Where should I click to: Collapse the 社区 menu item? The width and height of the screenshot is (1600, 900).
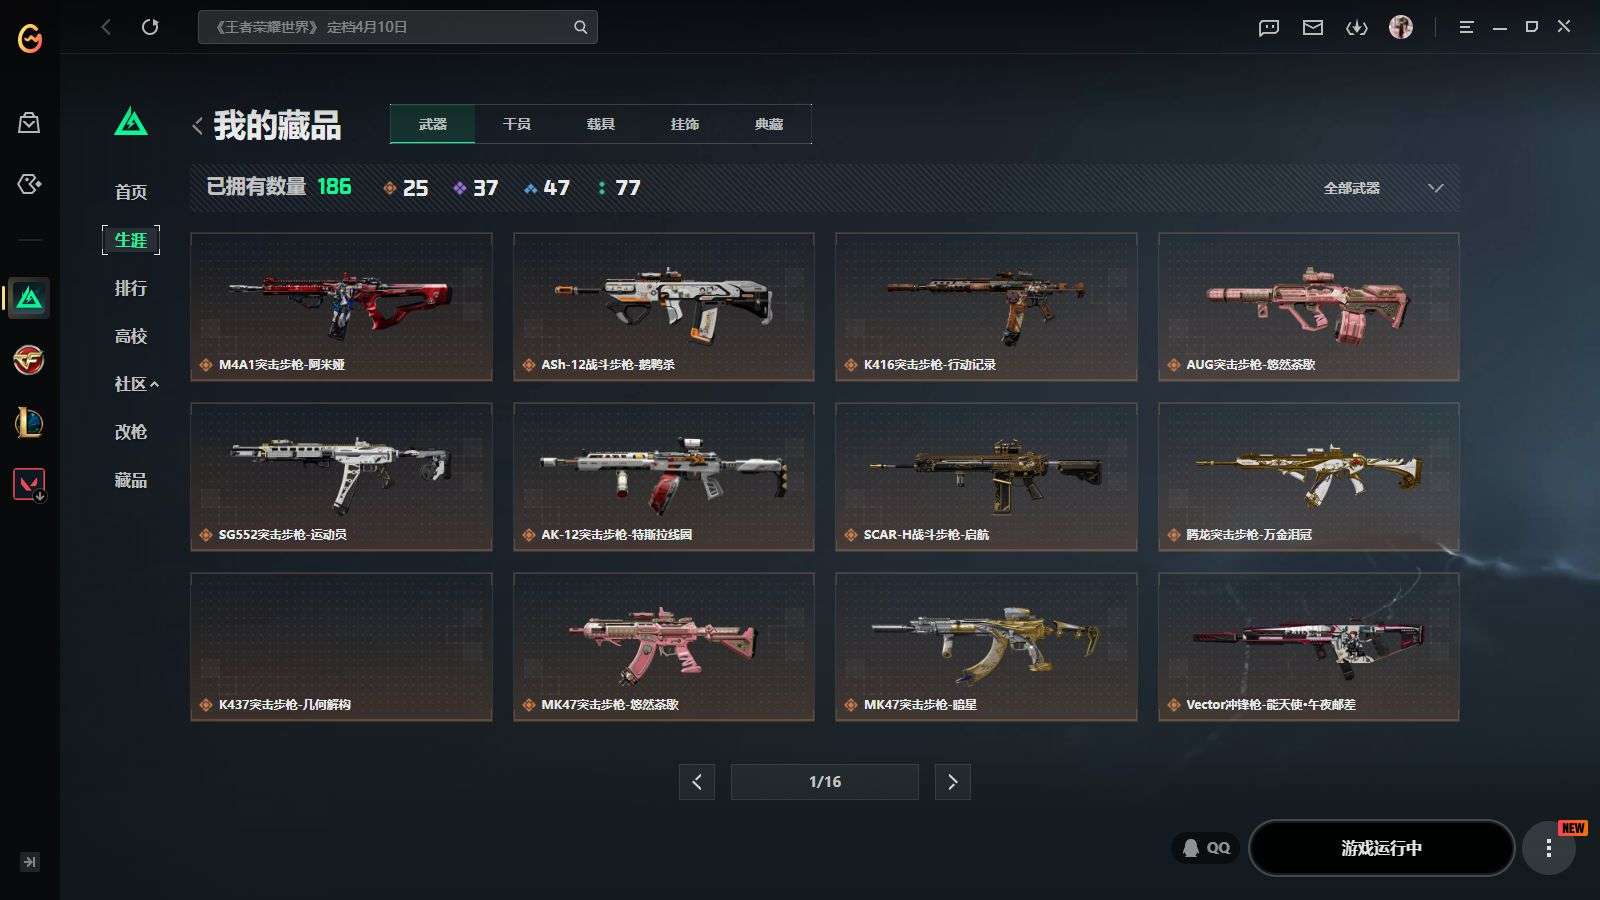(x=136, y=384)
